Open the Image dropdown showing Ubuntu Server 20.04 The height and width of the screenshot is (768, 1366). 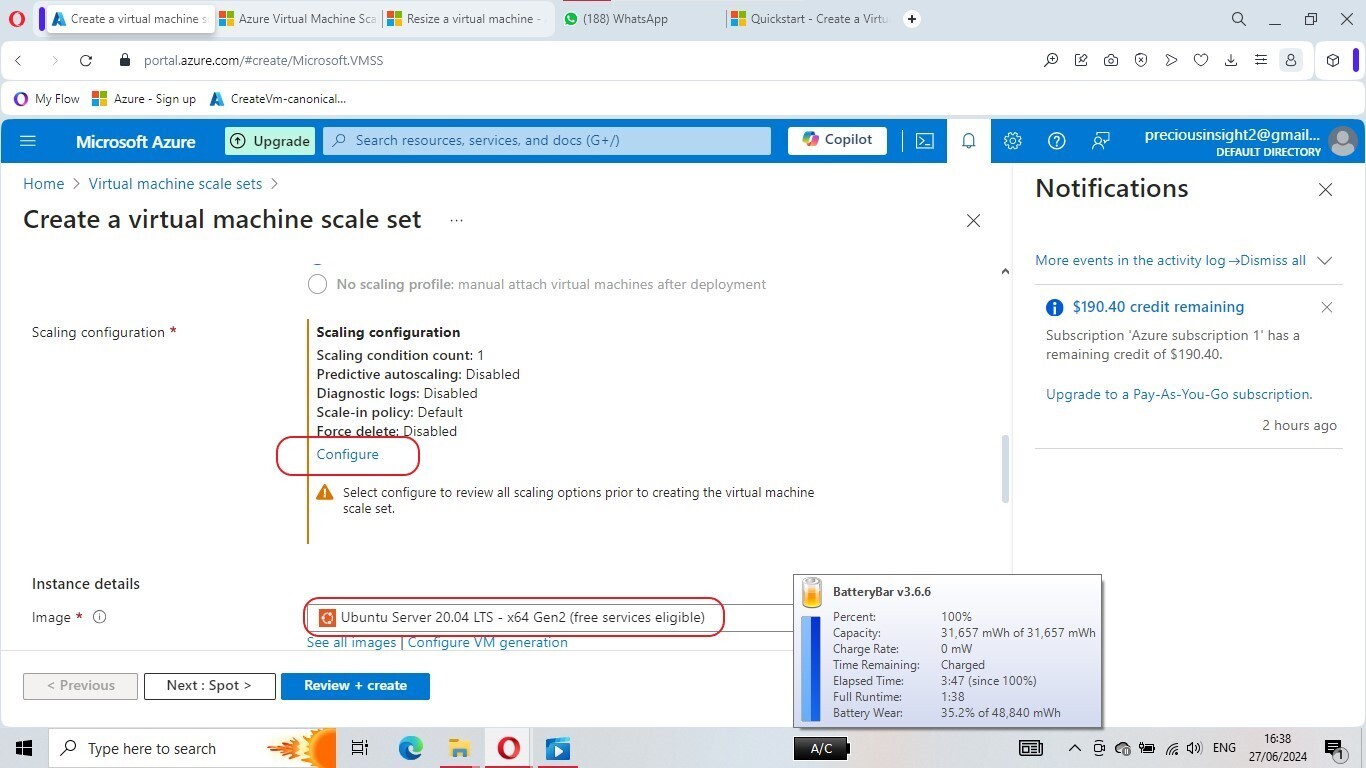pos(549,618)
